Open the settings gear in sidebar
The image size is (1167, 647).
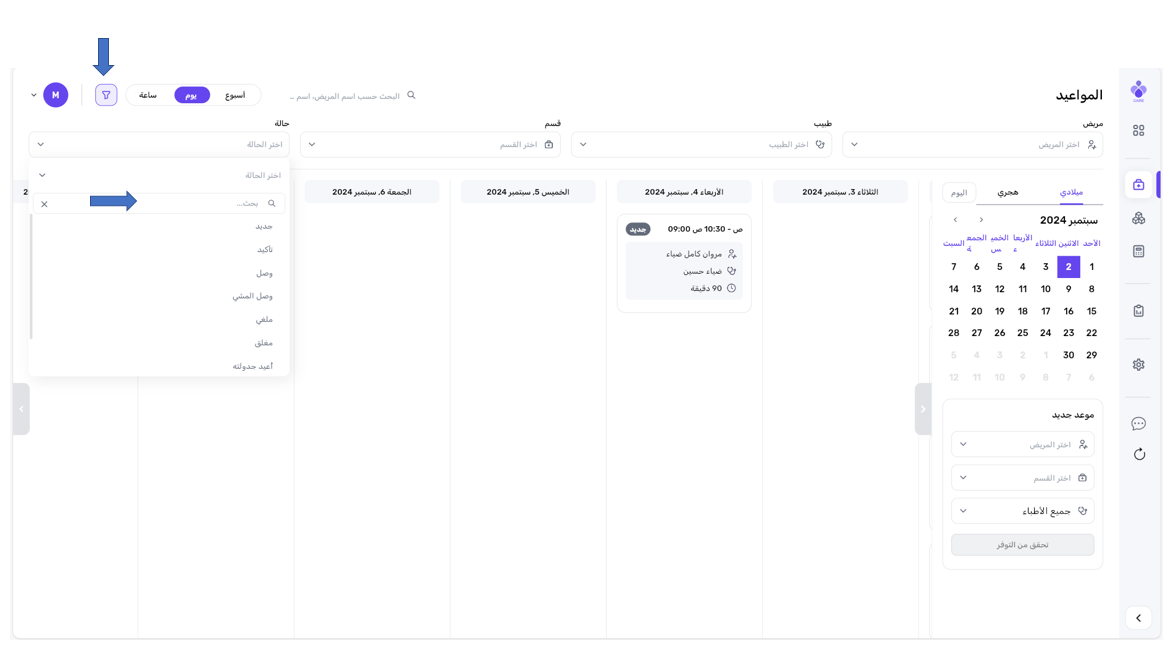click(x=1138, y=365)
